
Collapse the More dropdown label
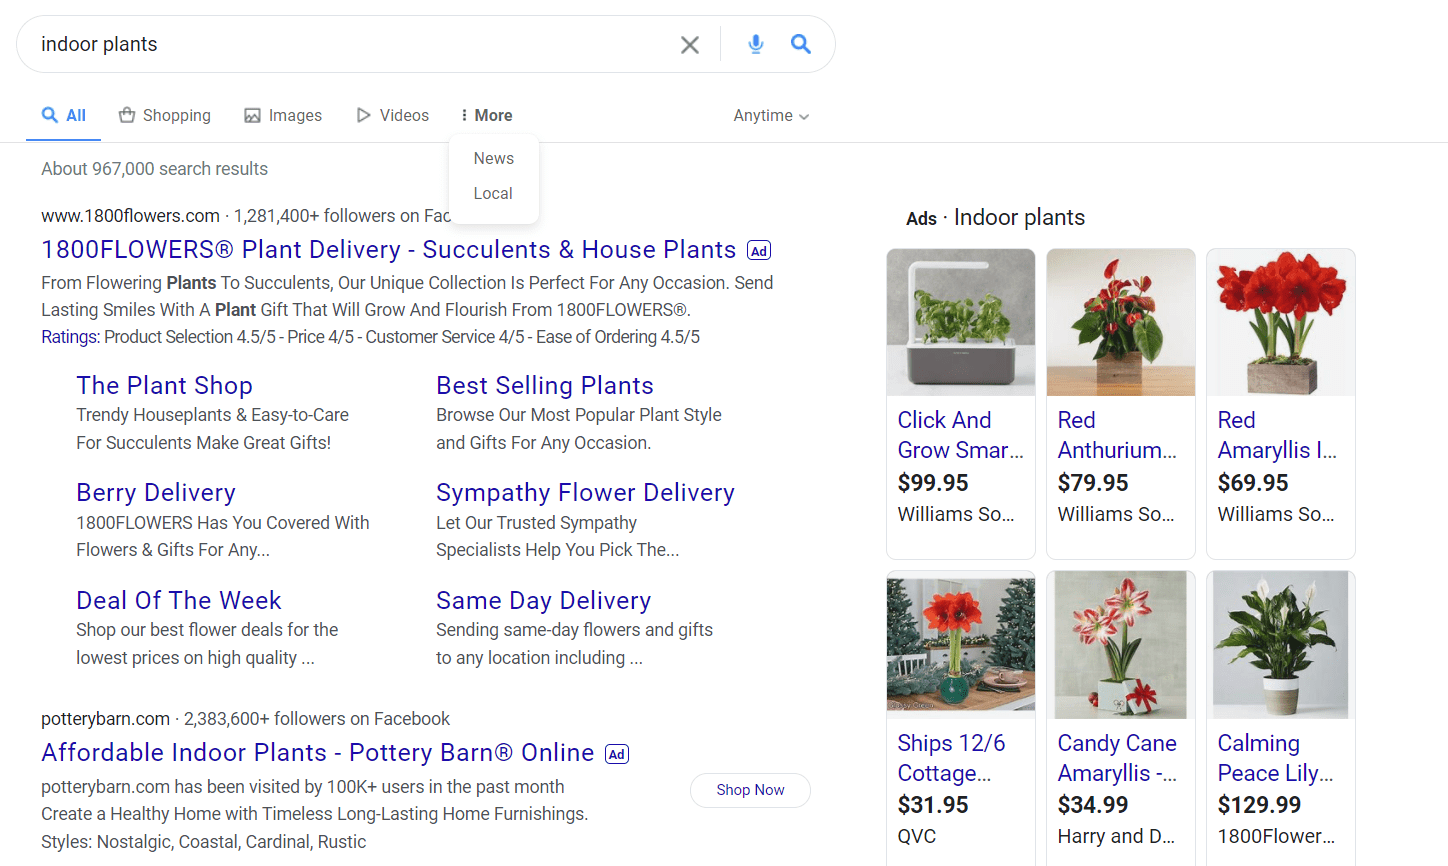493,116
